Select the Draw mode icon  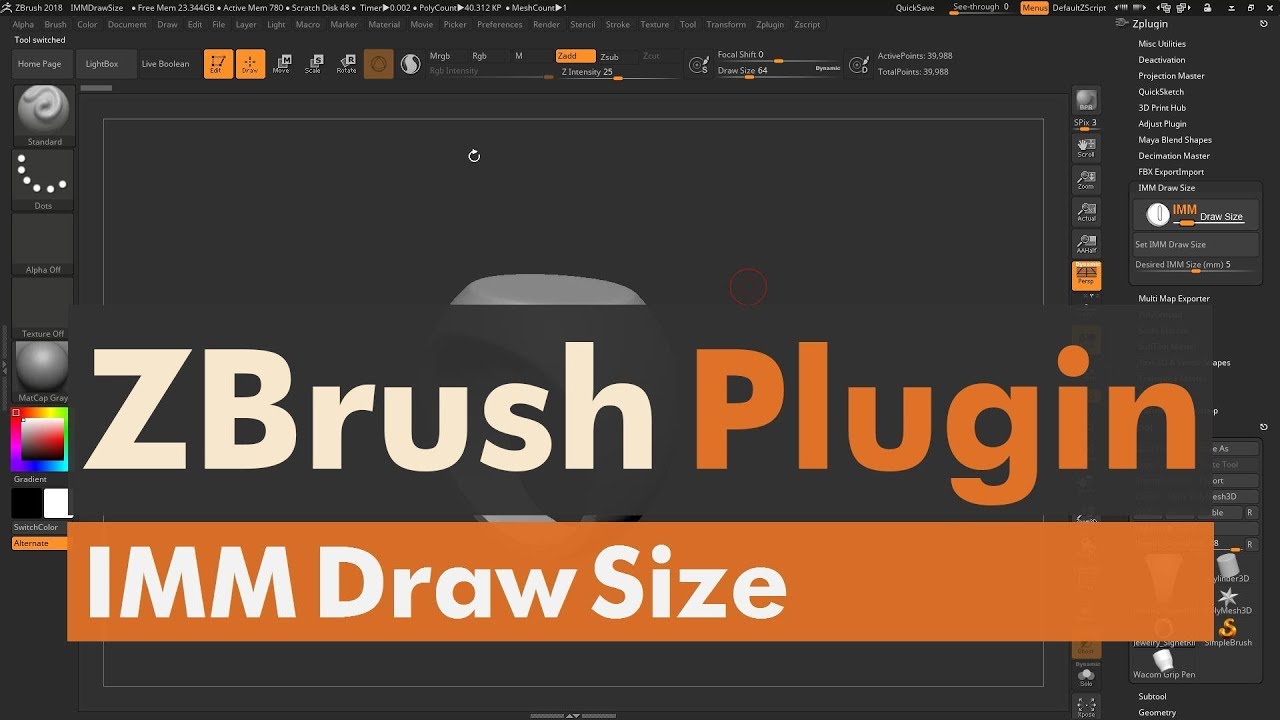[250, 64]
